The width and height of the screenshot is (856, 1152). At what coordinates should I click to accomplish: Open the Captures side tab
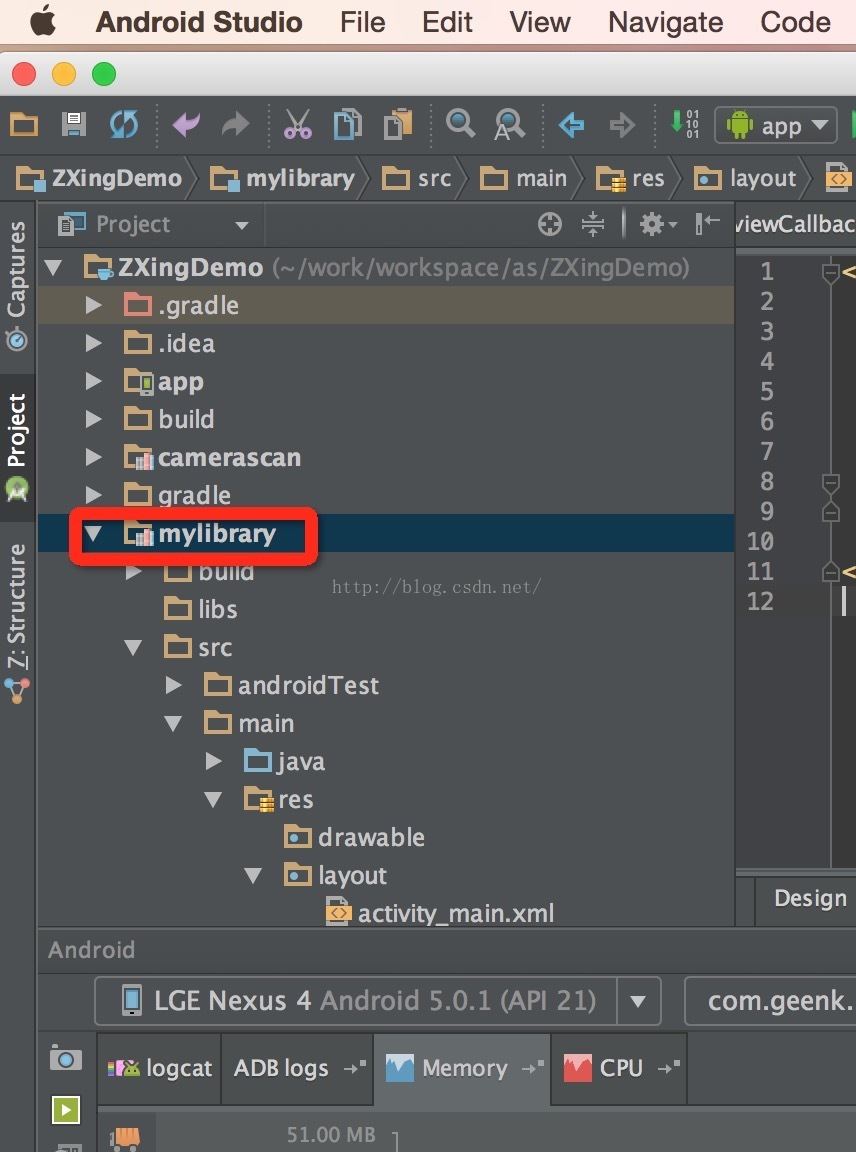pos(17,286)
